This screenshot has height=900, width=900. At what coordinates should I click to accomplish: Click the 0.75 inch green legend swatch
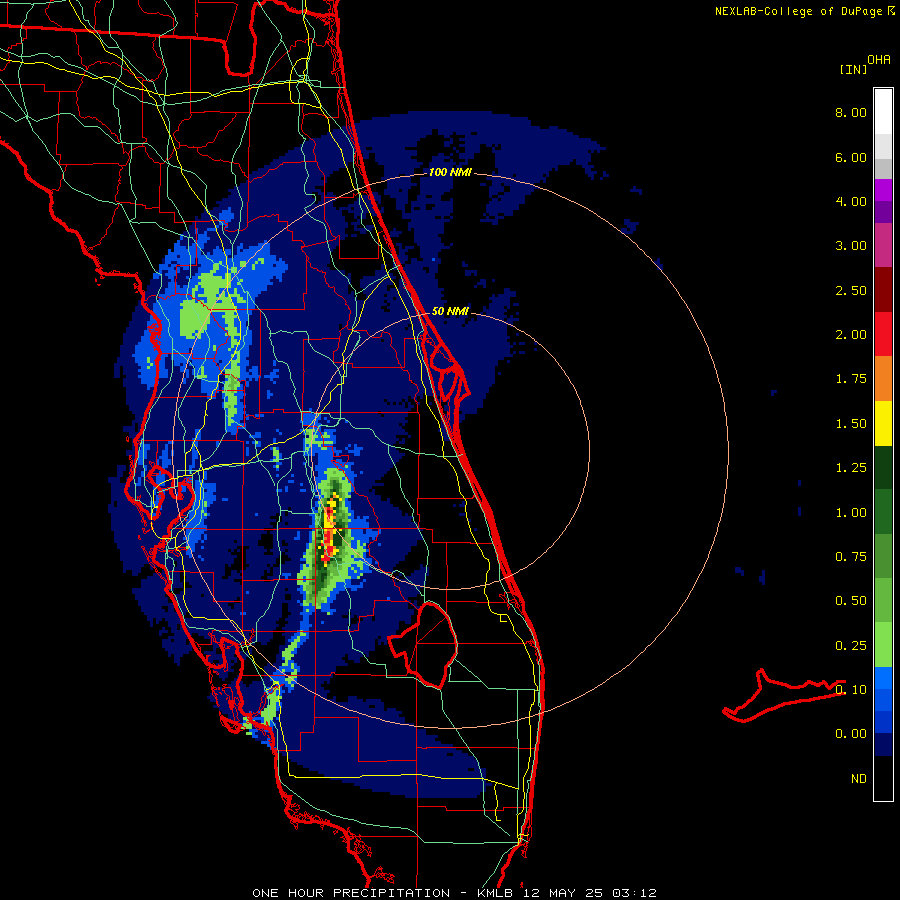(883, 557)
